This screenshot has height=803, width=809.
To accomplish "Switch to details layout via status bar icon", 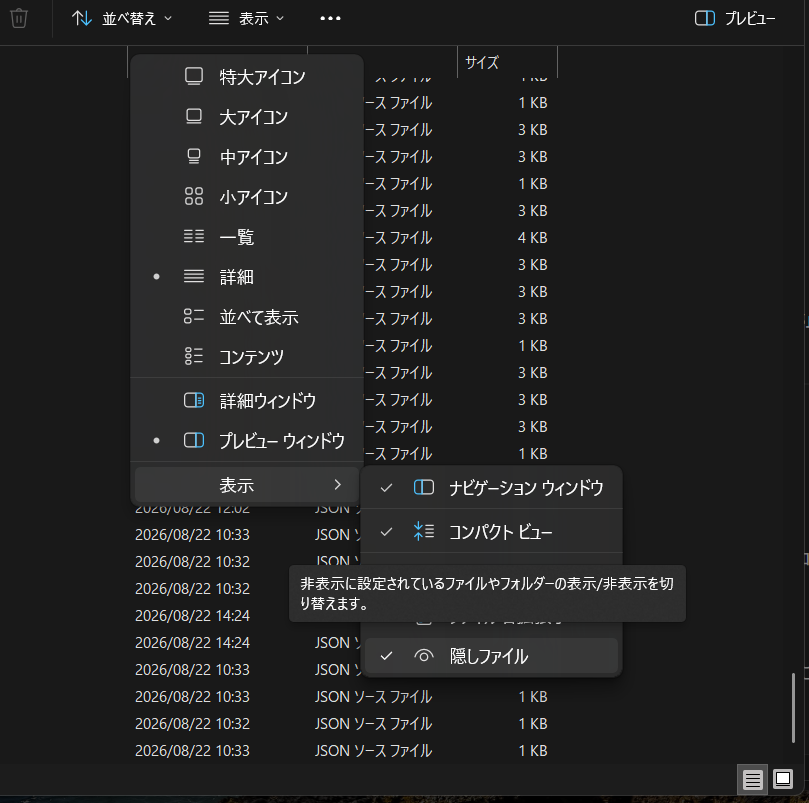I will point(752,779).
